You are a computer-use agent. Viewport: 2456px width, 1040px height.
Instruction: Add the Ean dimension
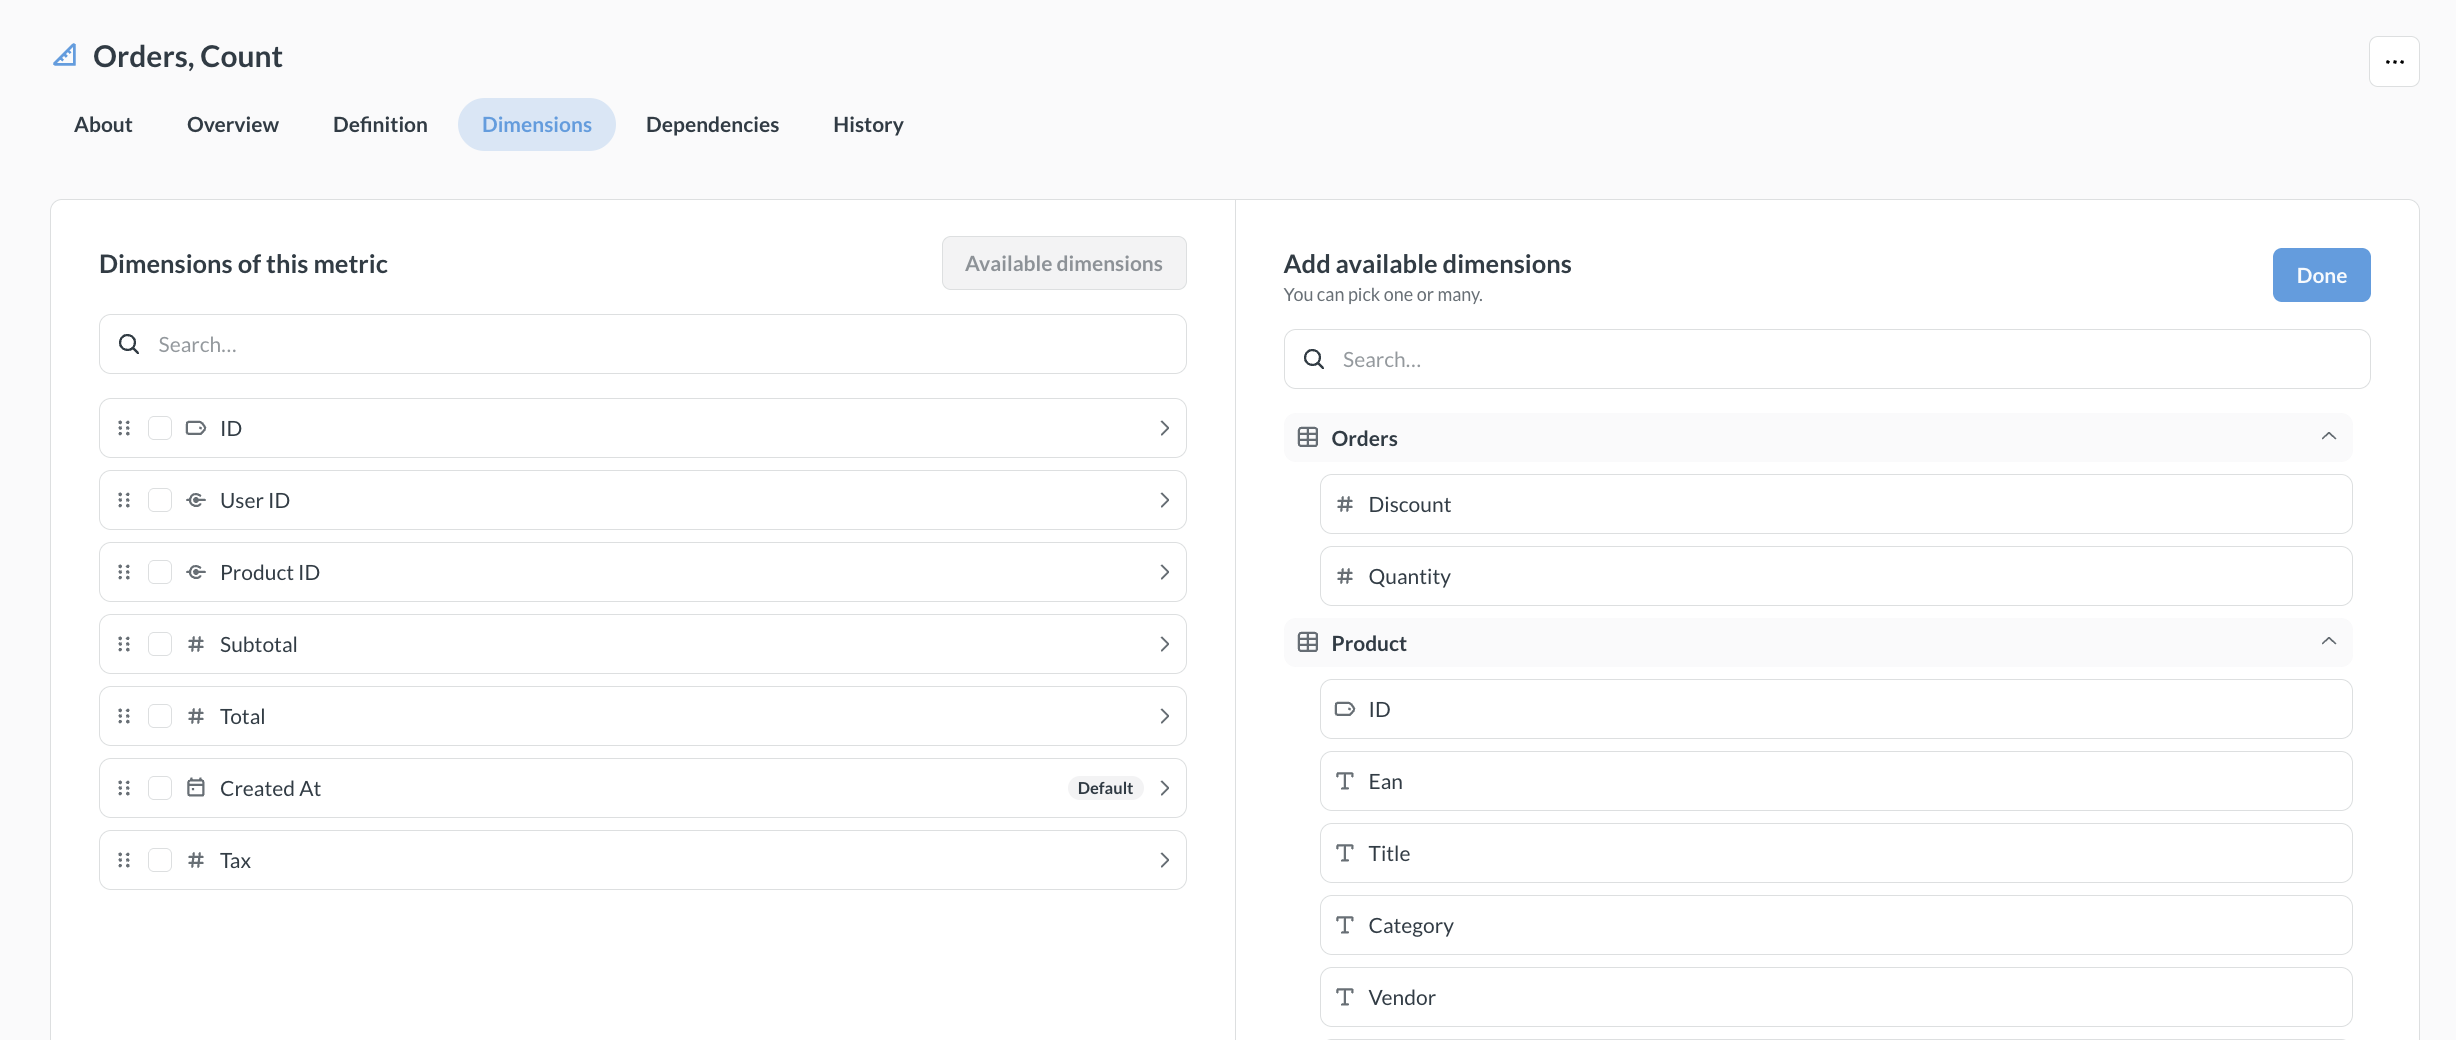pyautogui.click(x=1836, y=781)
